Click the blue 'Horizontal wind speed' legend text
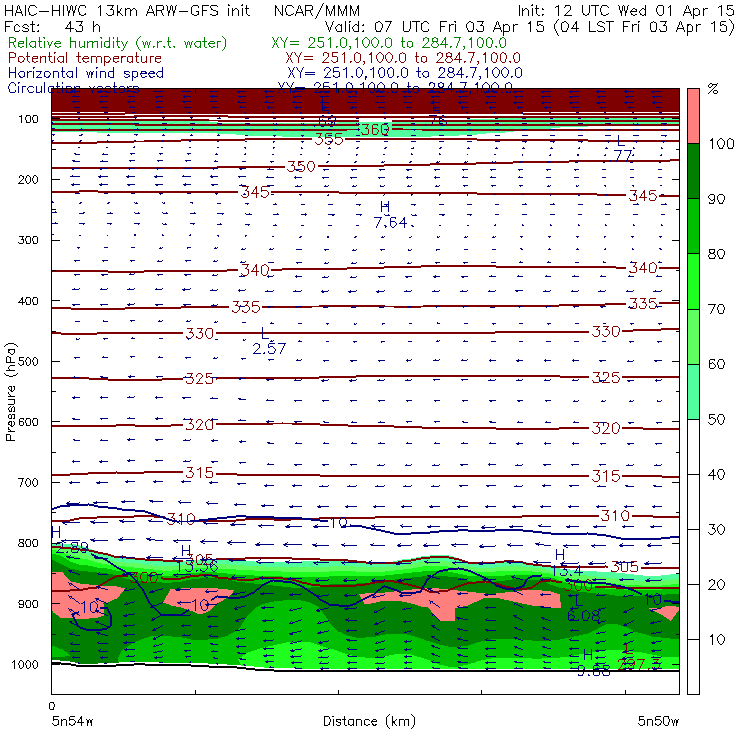 click(x=86, y=73)
